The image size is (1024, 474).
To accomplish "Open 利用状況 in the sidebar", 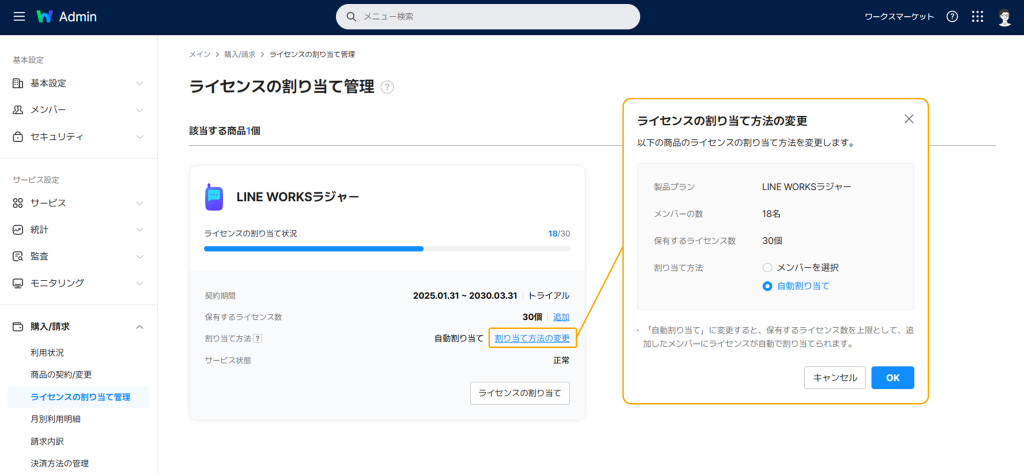I will pos(47,353).
